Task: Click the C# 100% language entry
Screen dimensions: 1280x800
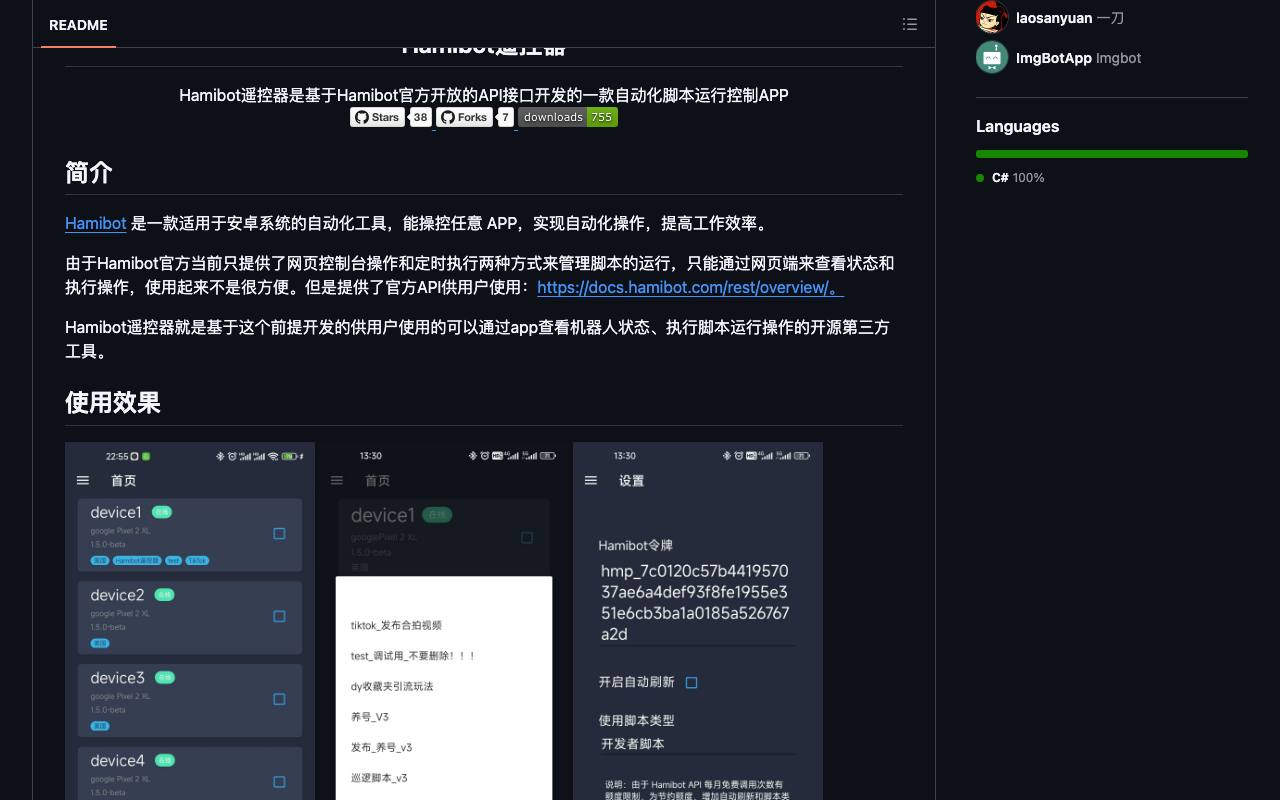Action: 1010,178
